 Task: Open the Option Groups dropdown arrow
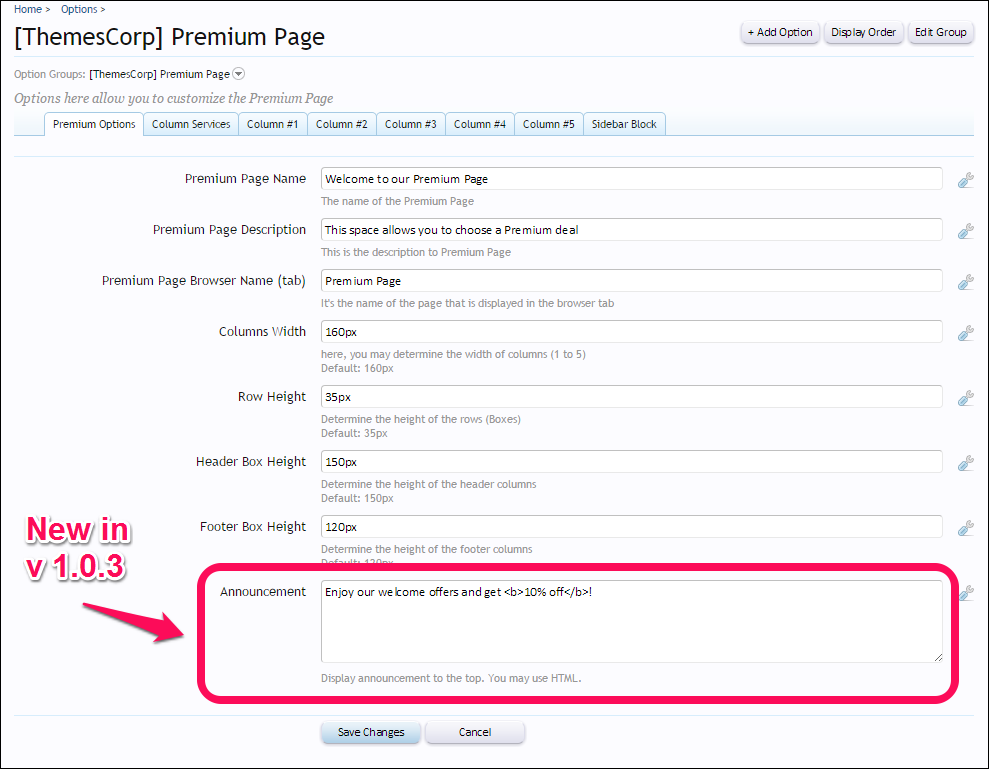[238, 74]
